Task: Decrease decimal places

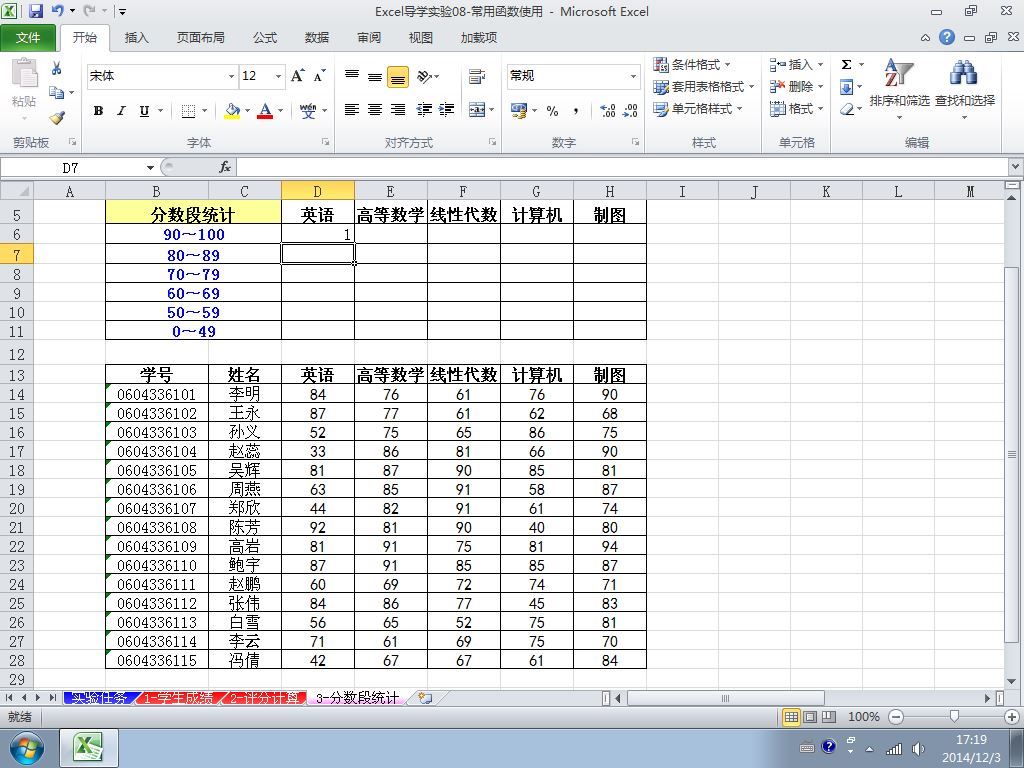Action: point(630,111)
